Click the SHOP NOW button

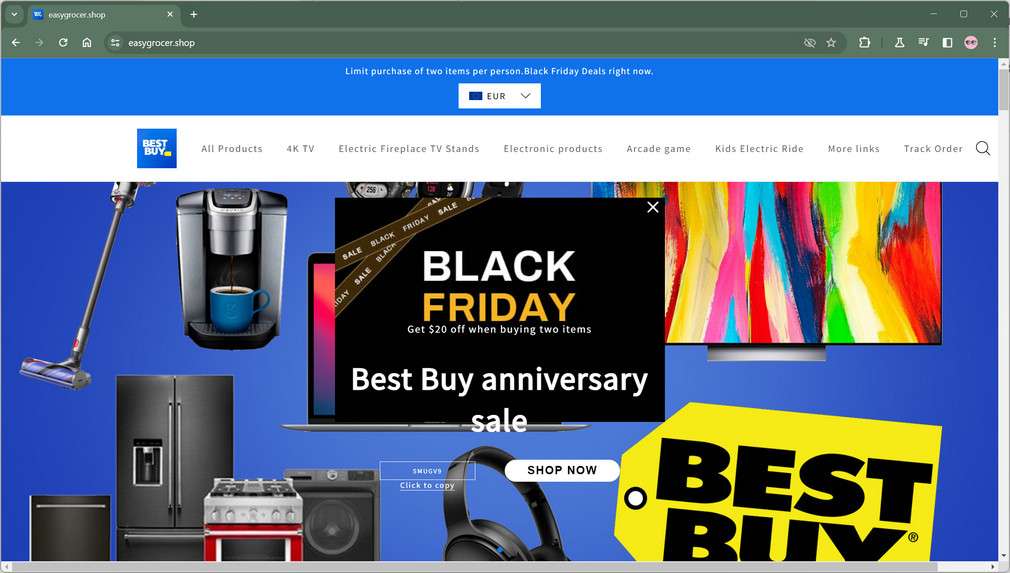tap(562, 470)
